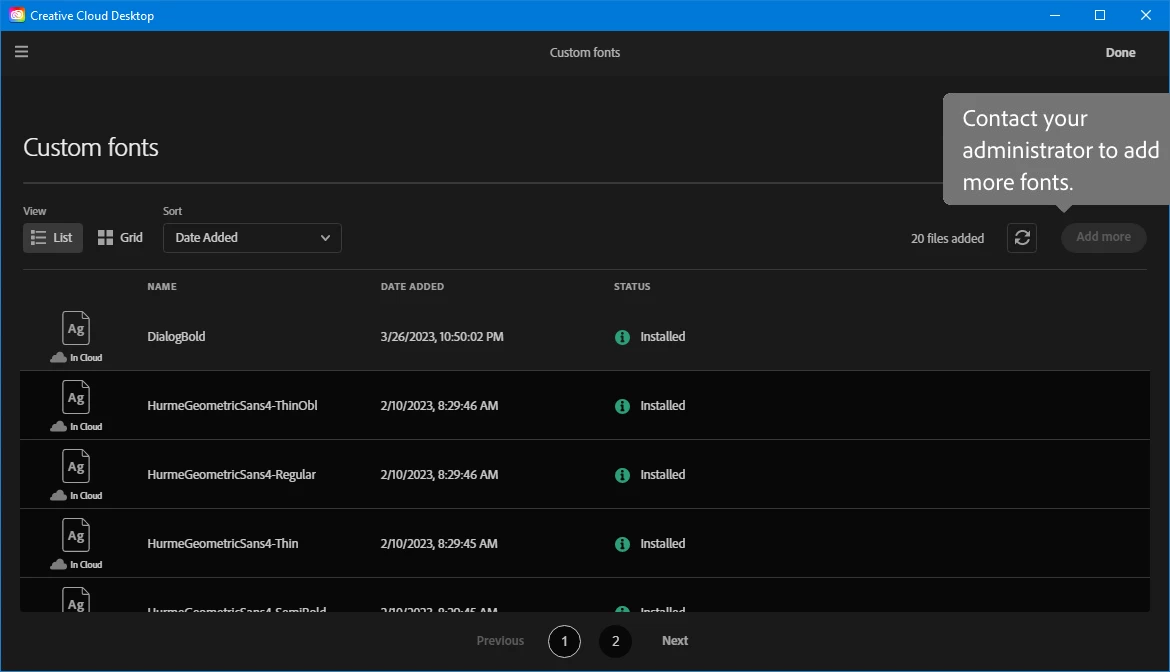Minimize the Creative Cloud Desktop window
Screen dimensions: 1170x672
tap(1054, 15)
